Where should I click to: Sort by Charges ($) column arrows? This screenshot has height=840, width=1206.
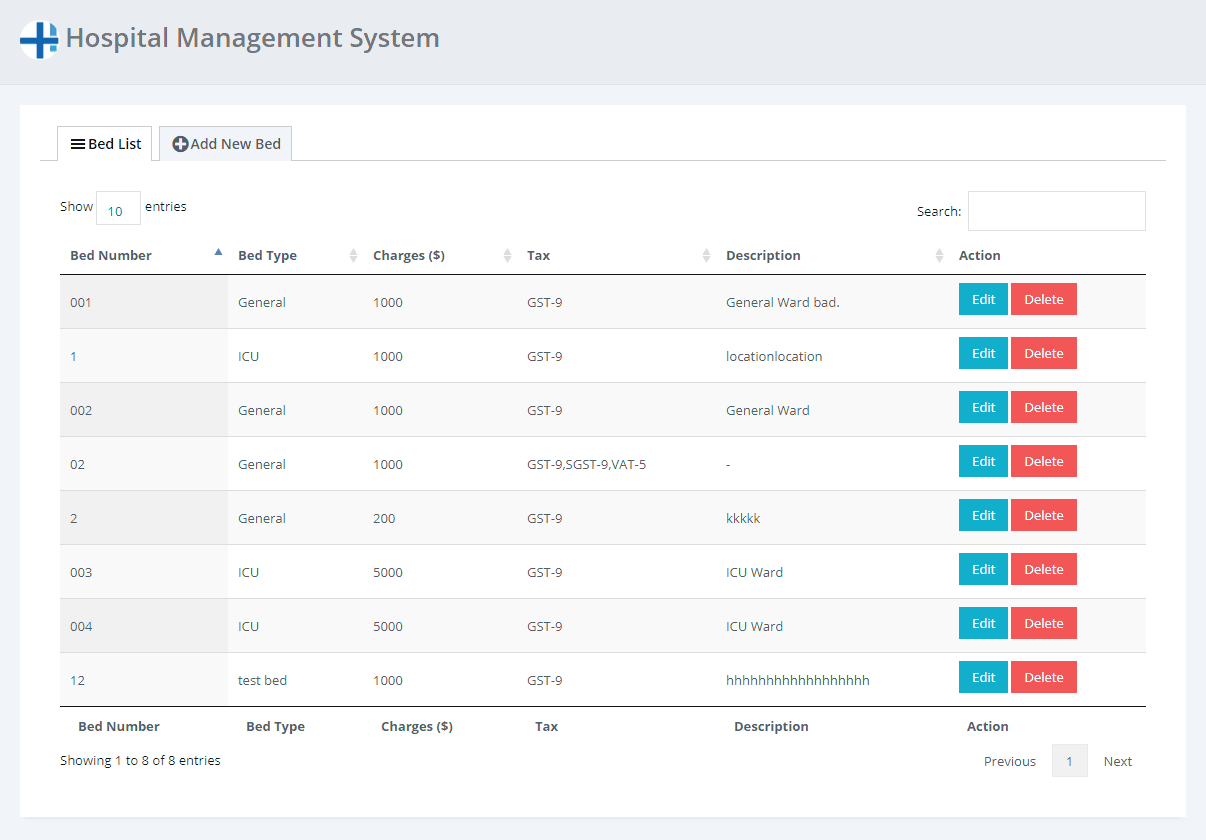[507, 256]
